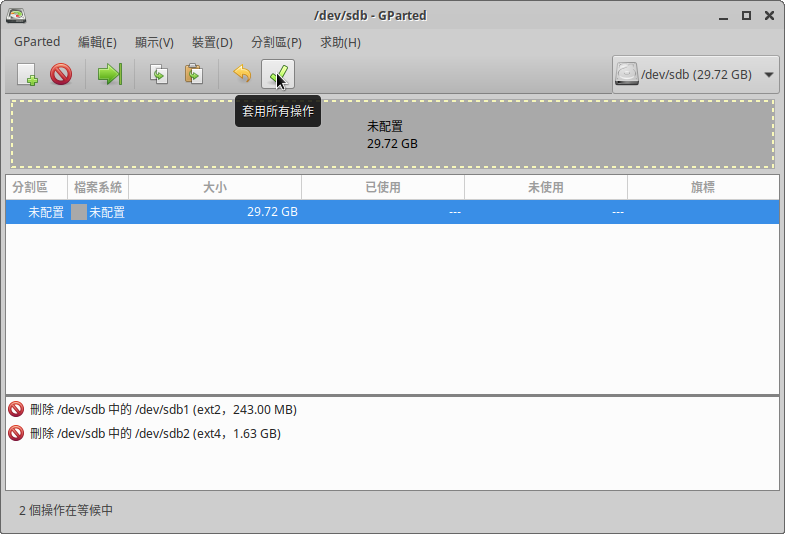Click the paste partition toolbar icon
Screen dimensions: 785x534
pyautogui.click(x=193, y=74)
